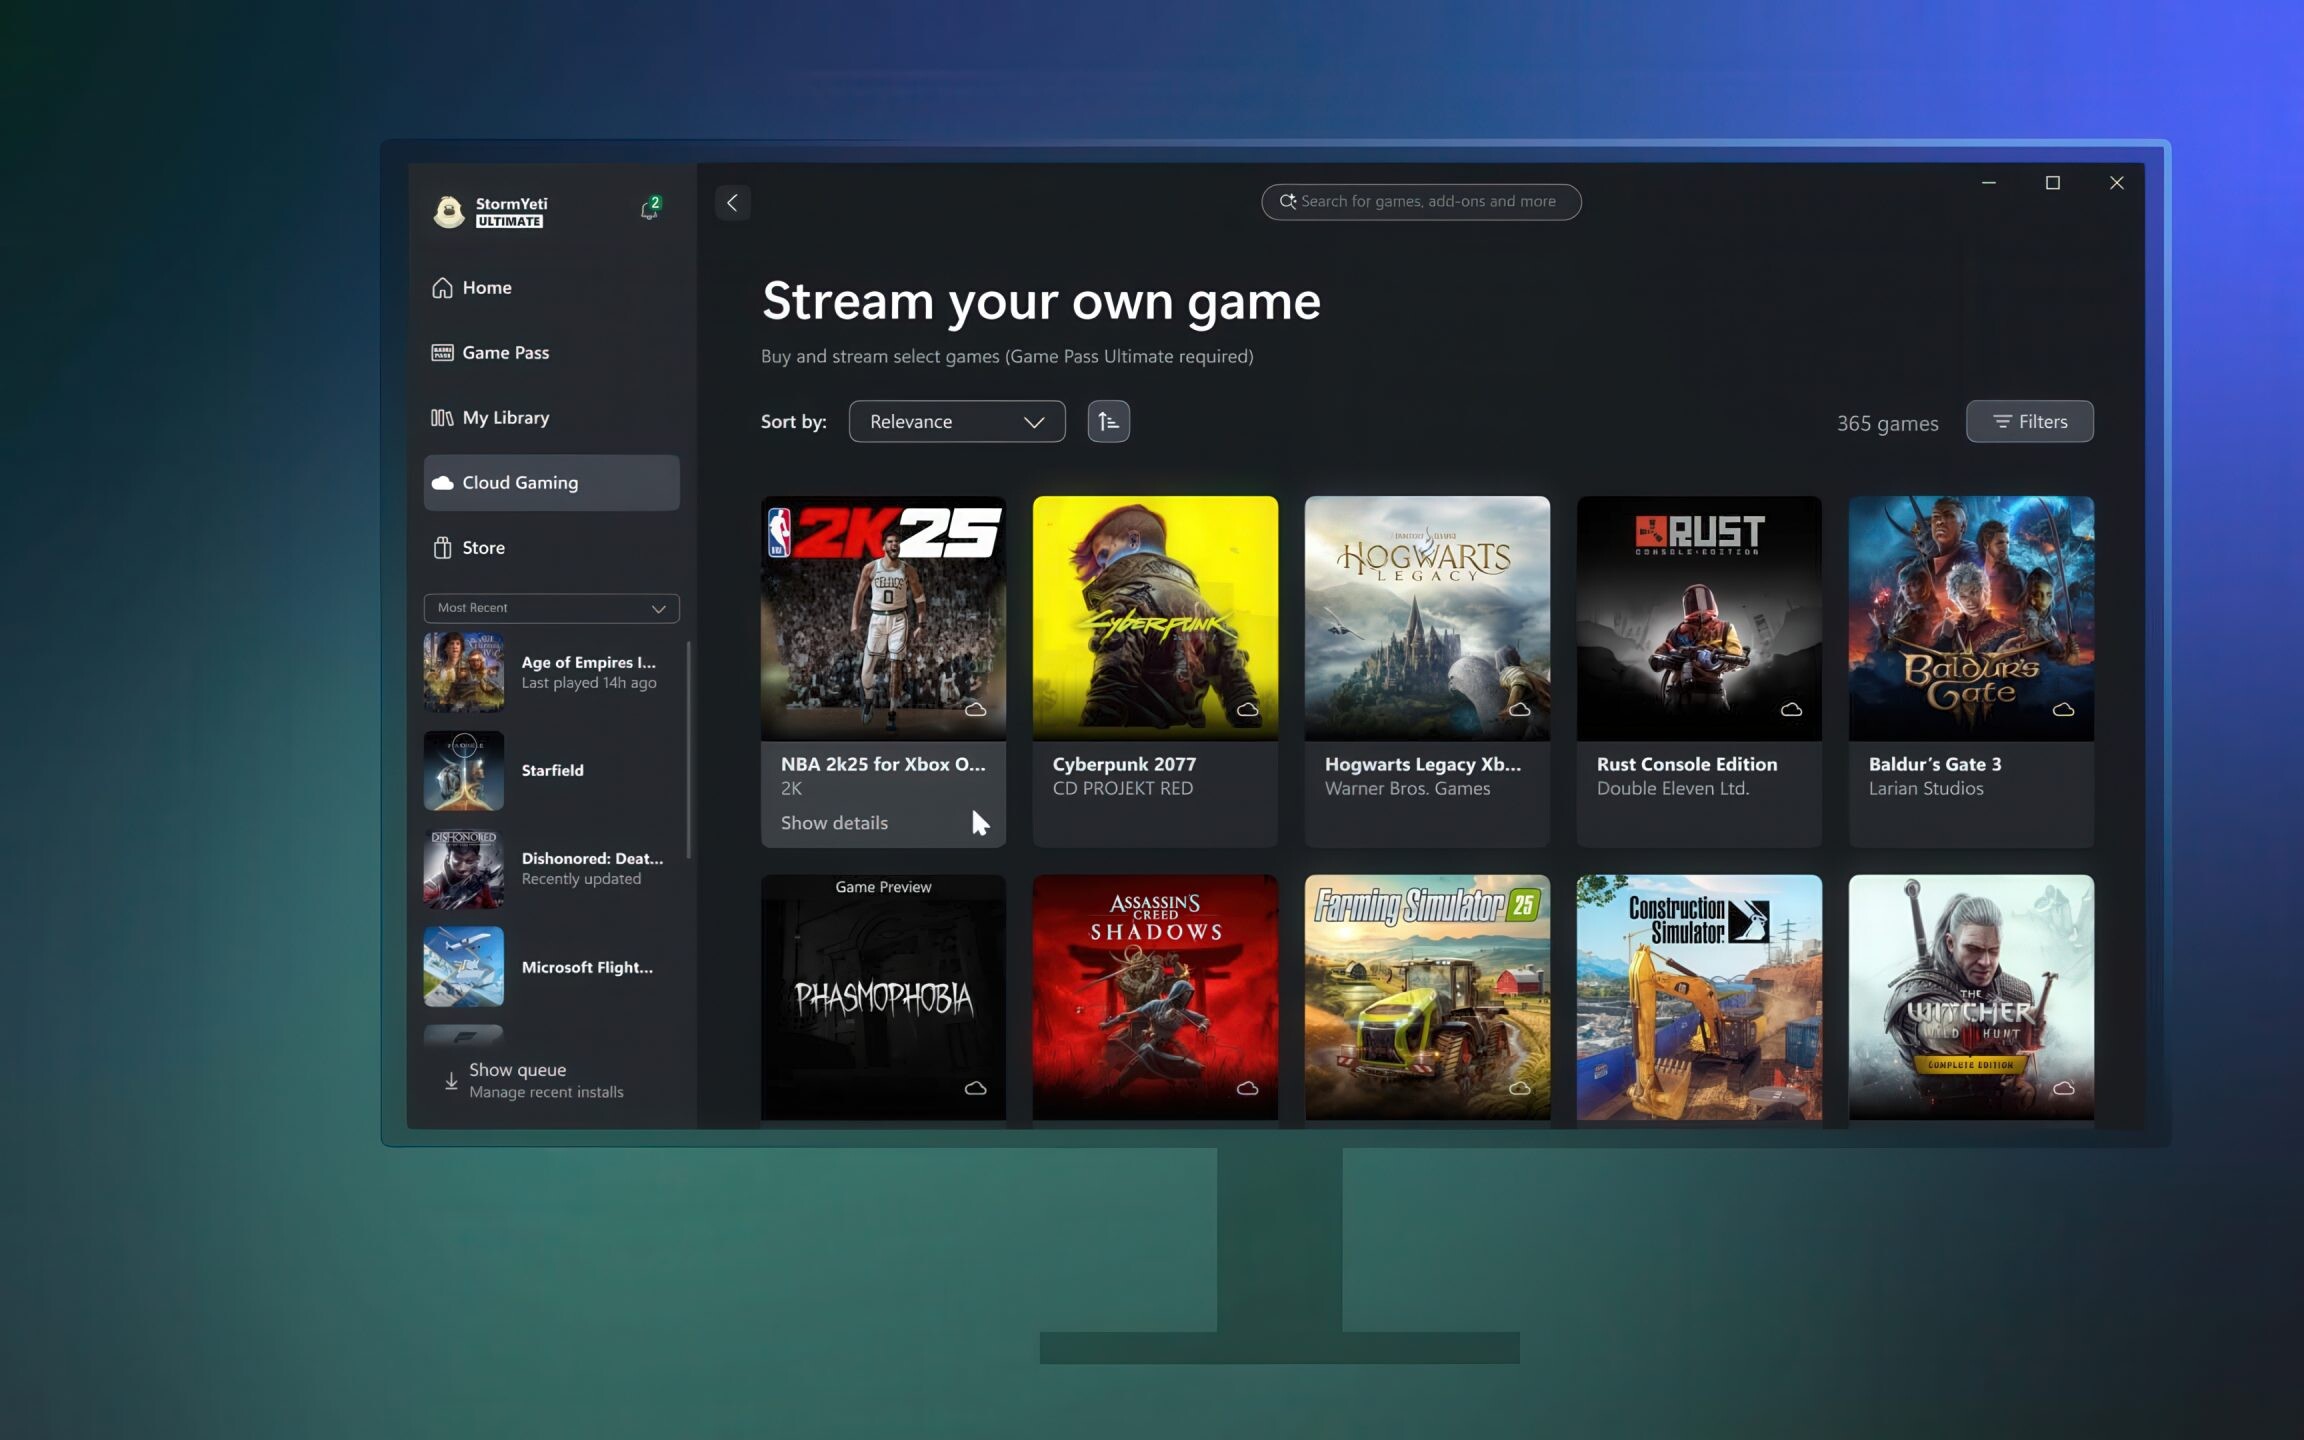Click the ULTIMATE membership badge
This screenshot has height=1440, width=2304.
pos(509,222)
